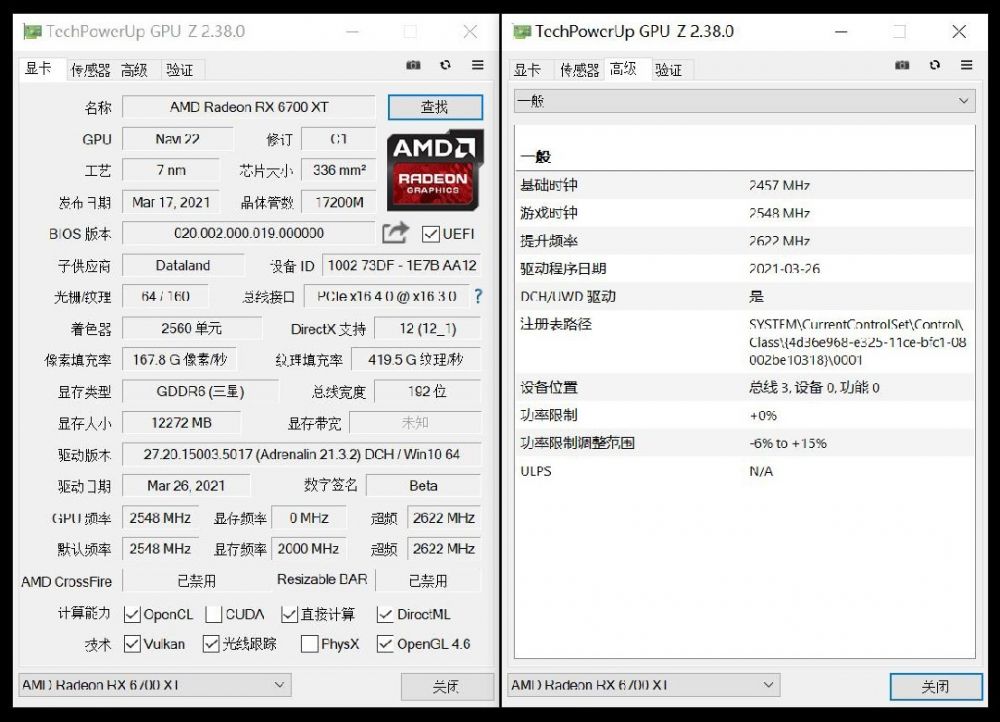Select 传感器 tab in right window
The image size is (1000, 722).
click(579, 70)
